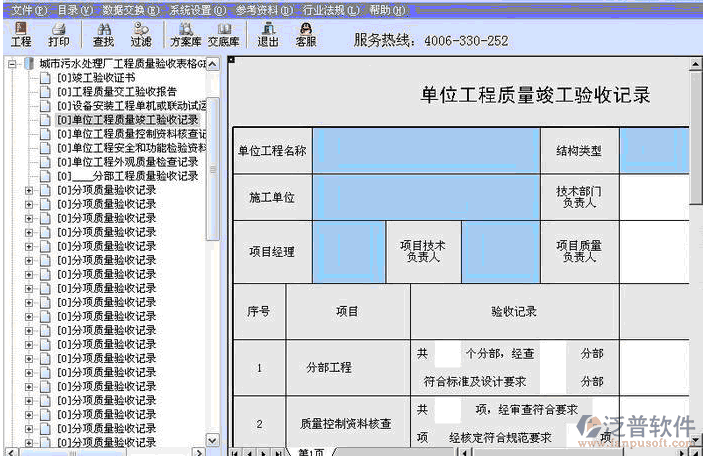Viewport: 706px width, 459px height.
Task: Select [0]设备安装工程单机或联动试运 item
Action: pos(131,106)
